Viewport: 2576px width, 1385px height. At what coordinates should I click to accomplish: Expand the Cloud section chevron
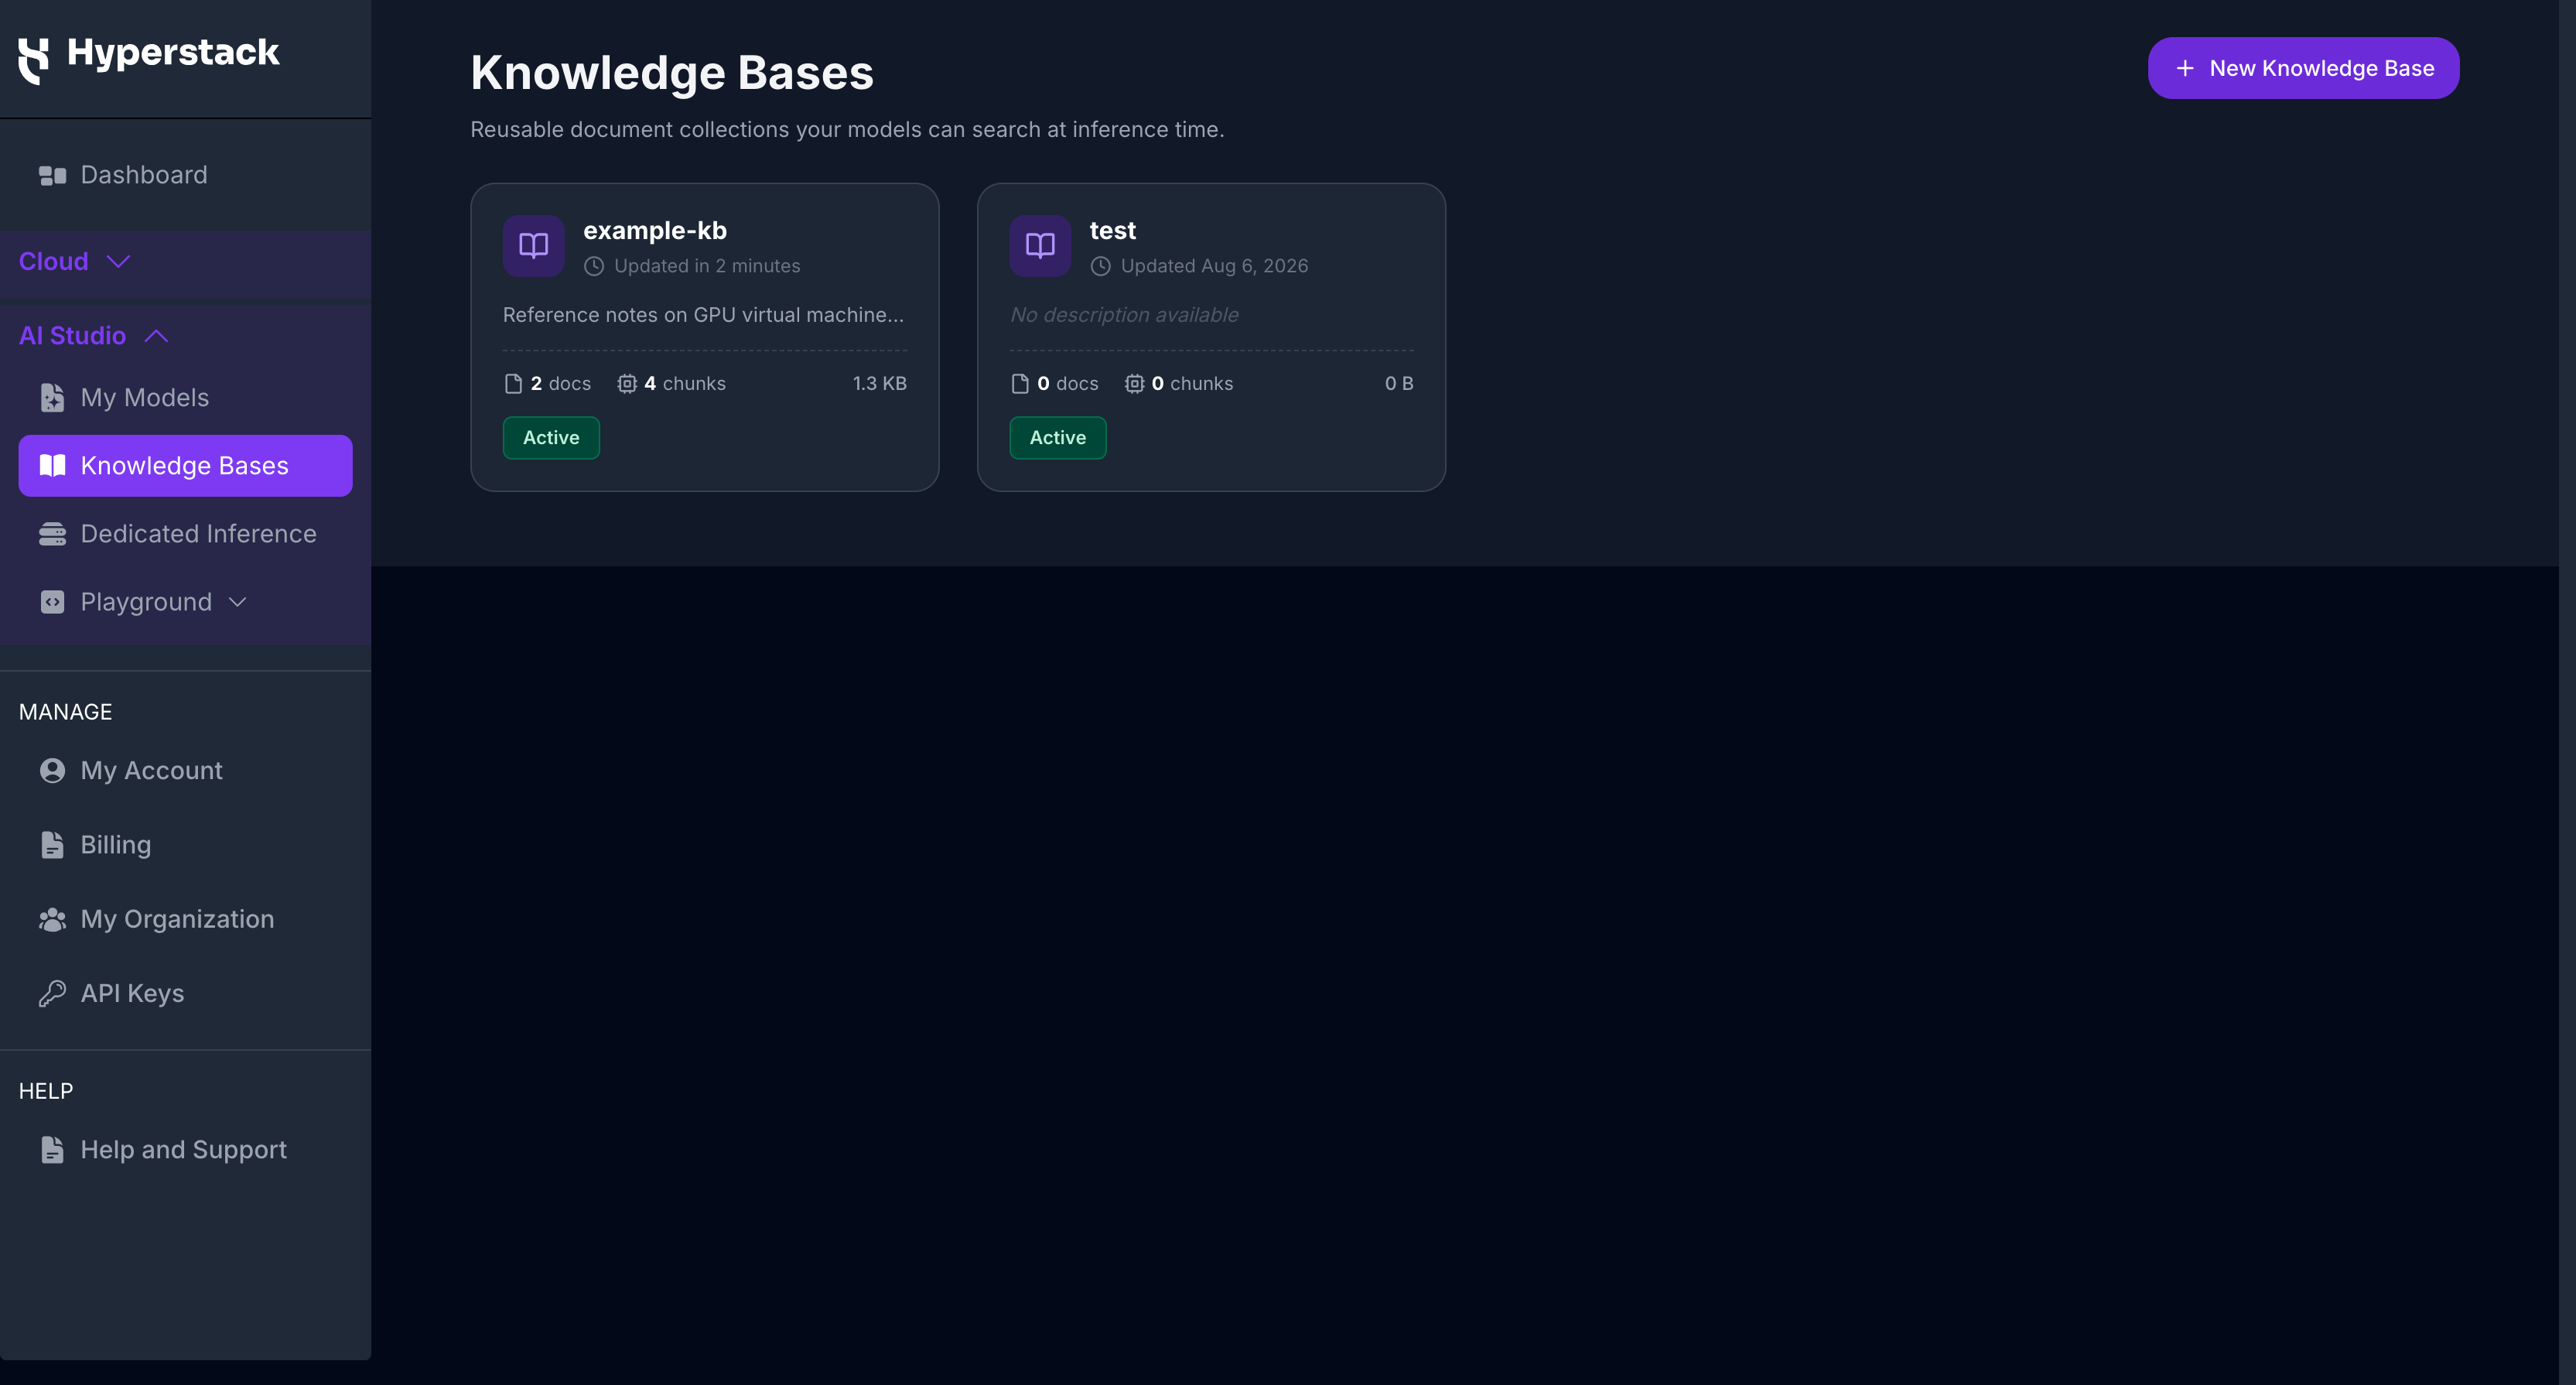point(119,262)
